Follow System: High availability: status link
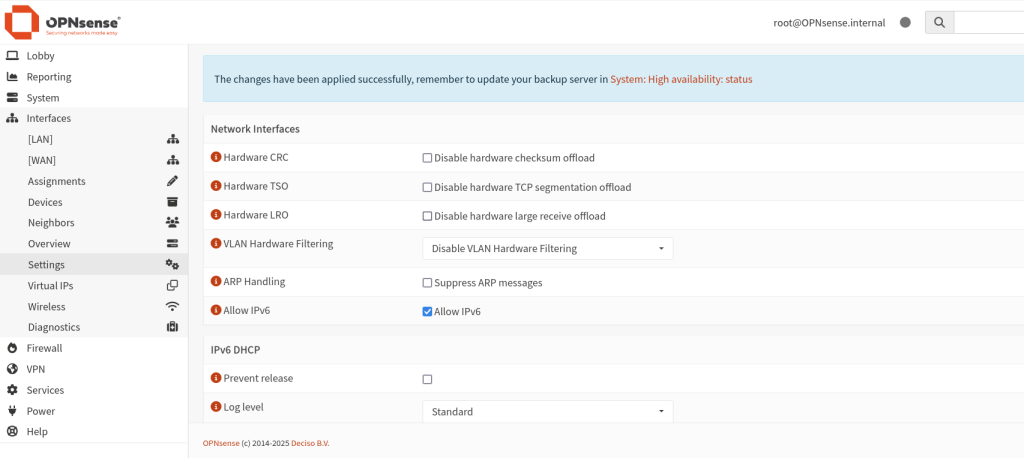 (x=681, y=79)
